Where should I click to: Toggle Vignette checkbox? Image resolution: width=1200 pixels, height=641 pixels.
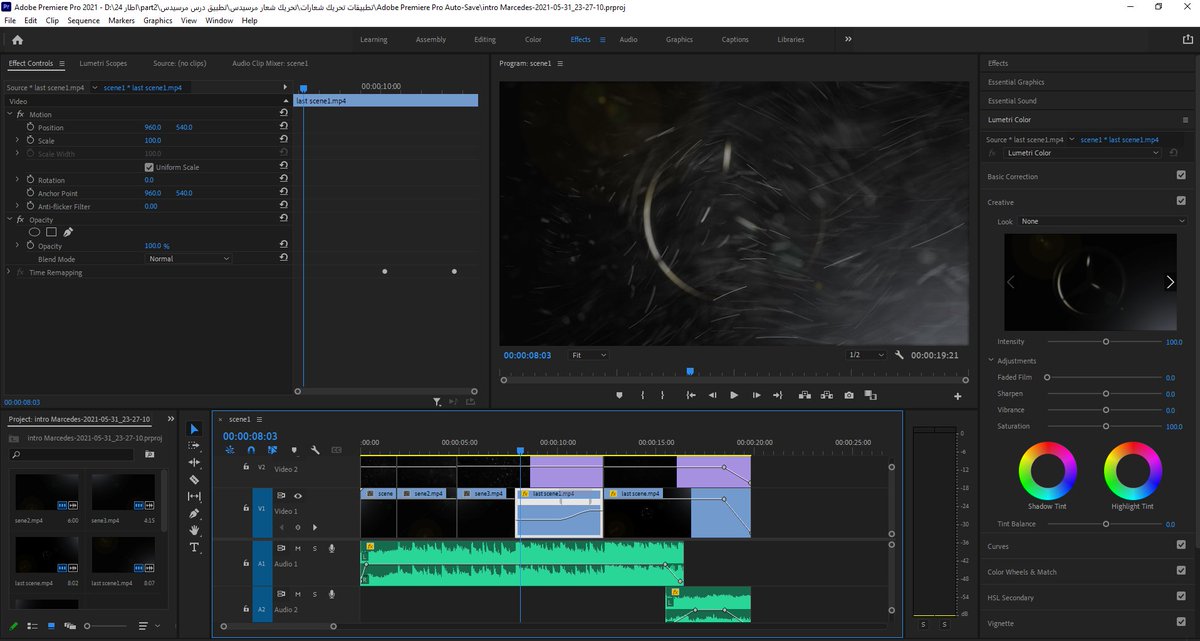tap(1181, 623)
